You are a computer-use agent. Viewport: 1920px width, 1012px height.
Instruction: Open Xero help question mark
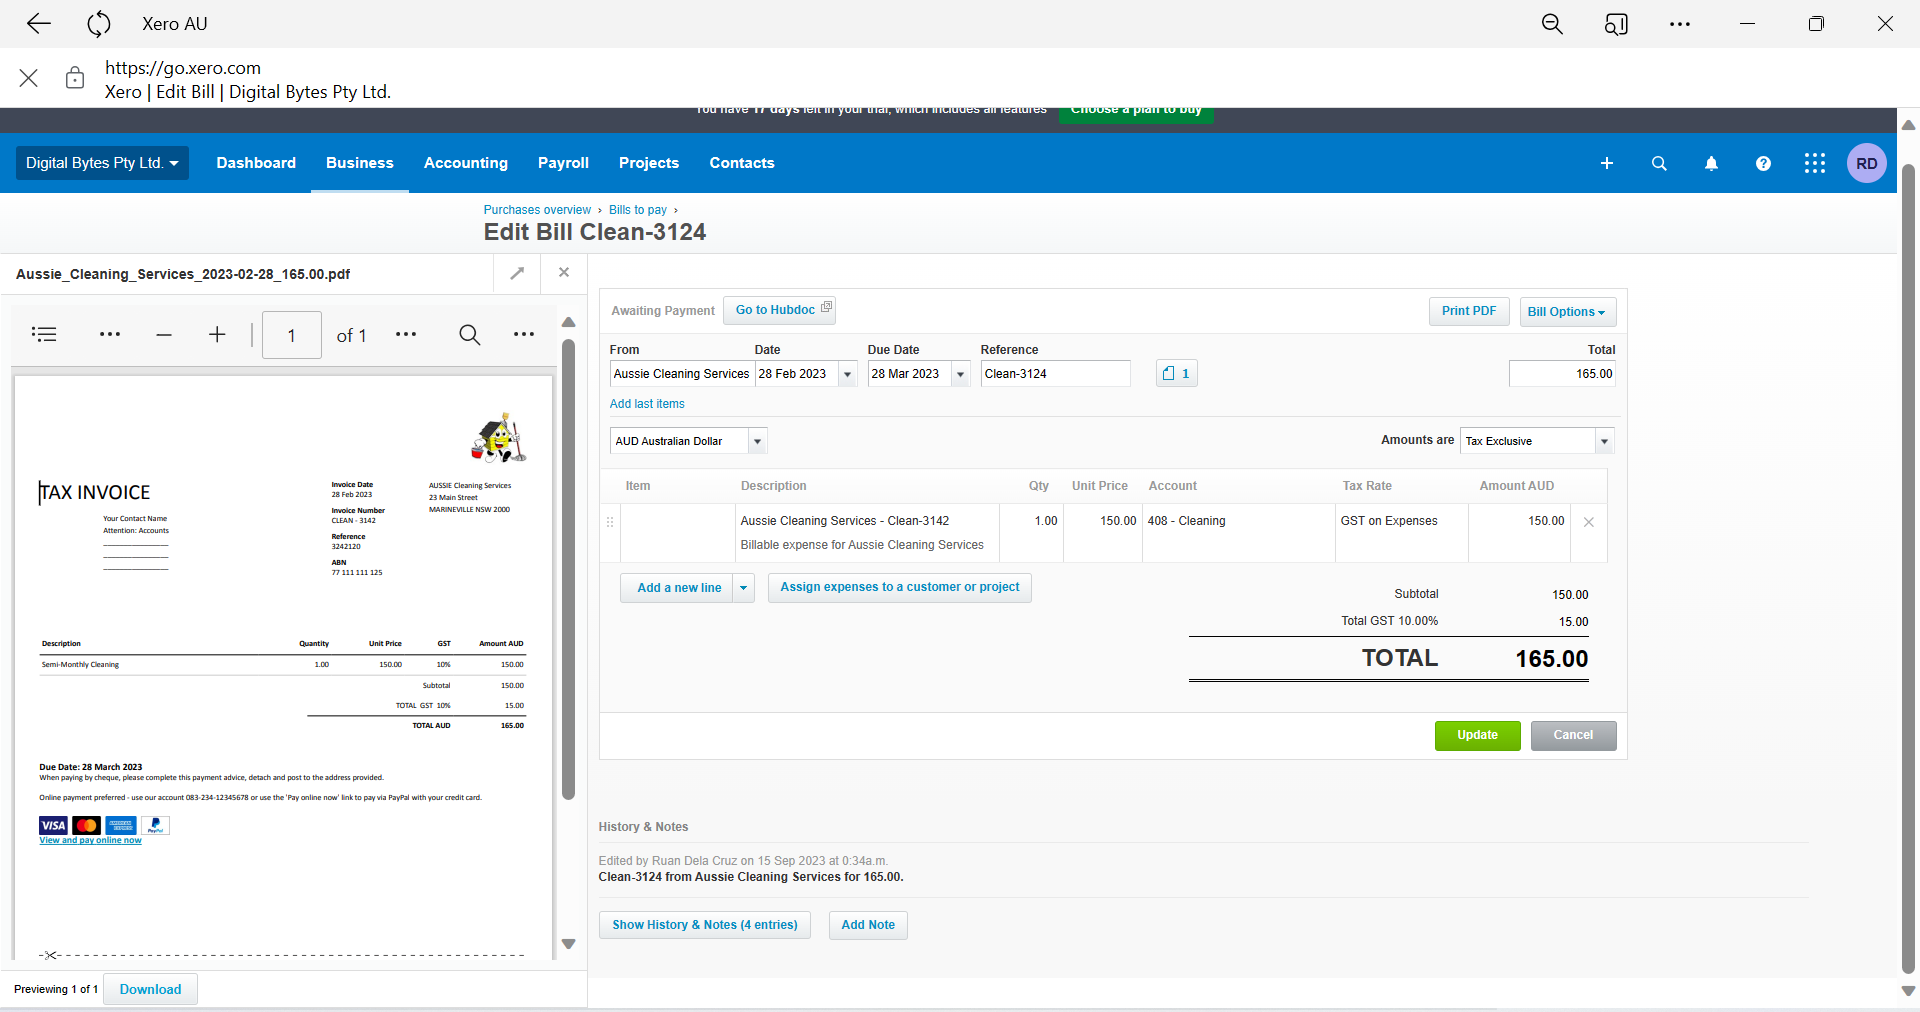point(1763,163)
